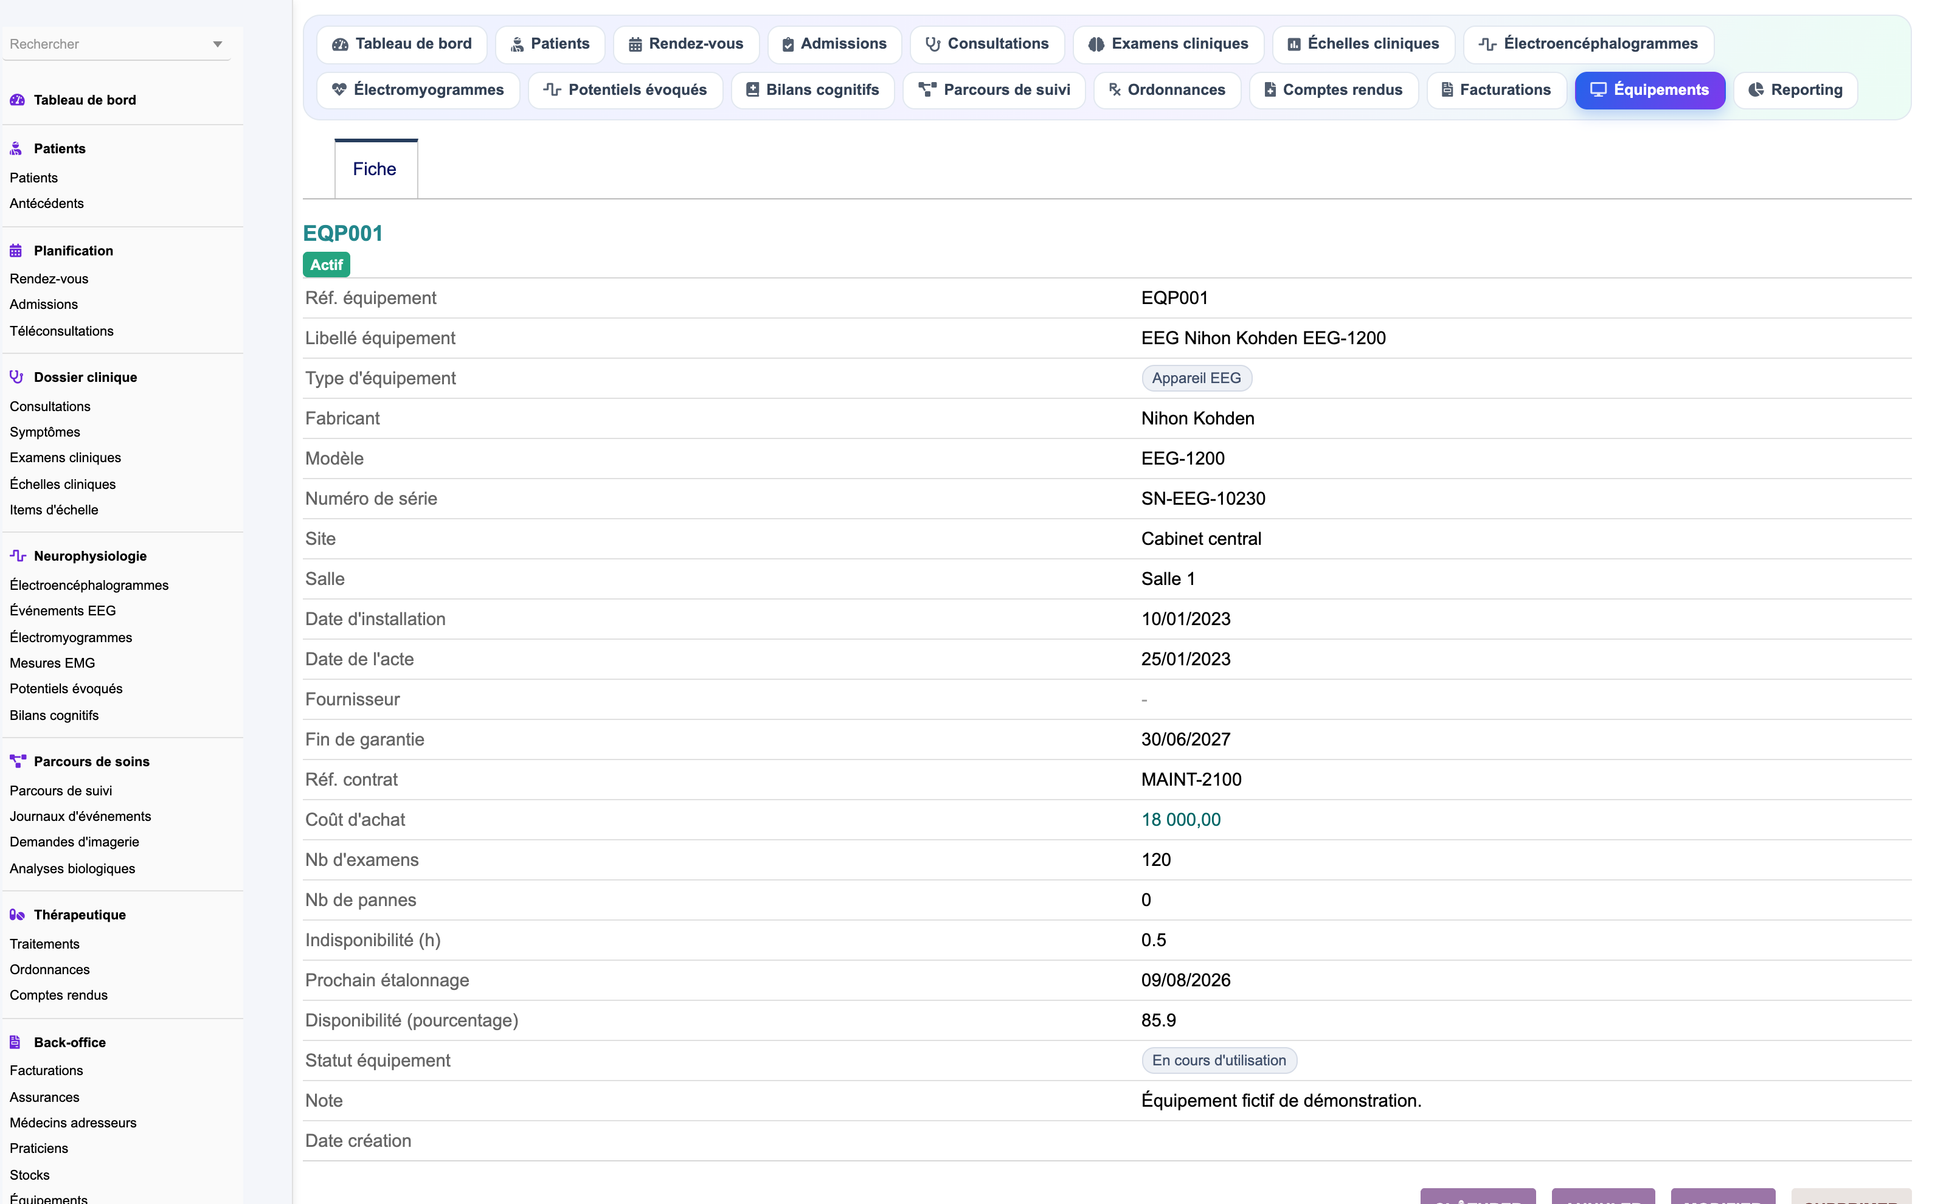This screenshot has height=1204, width=1946.
Task: Click the Neurophysiologie waveform icon in sidebar
Action: pyautogui.click(x=17, y=556)
